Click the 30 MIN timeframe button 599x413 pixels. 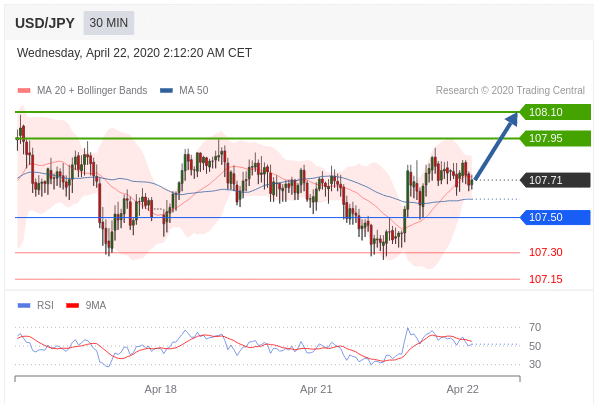[108, 23]
